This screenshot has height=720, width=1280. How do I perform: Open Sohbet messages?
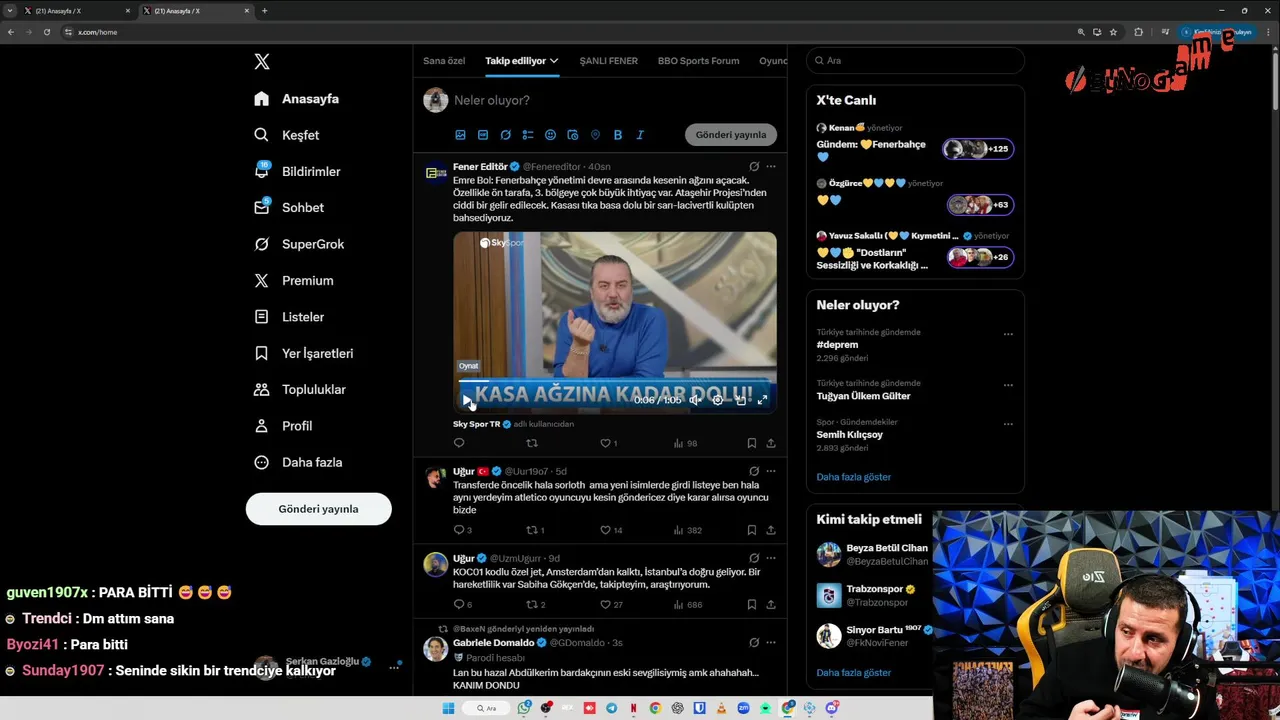[x=289, y=207]
